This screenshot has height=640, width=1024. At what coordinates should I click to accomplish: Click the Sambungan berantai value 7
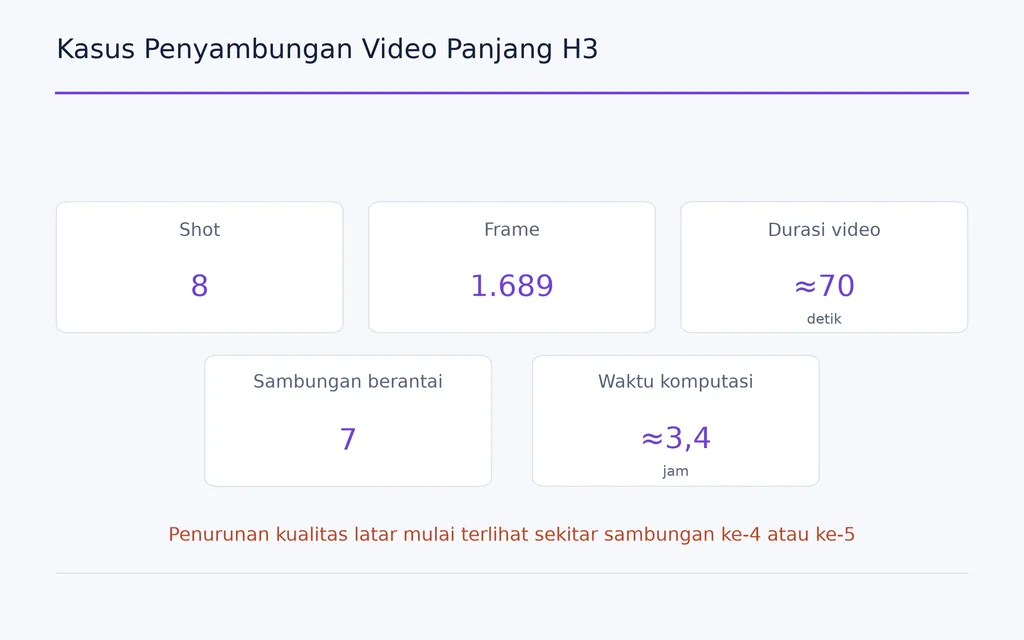[347, 439]
